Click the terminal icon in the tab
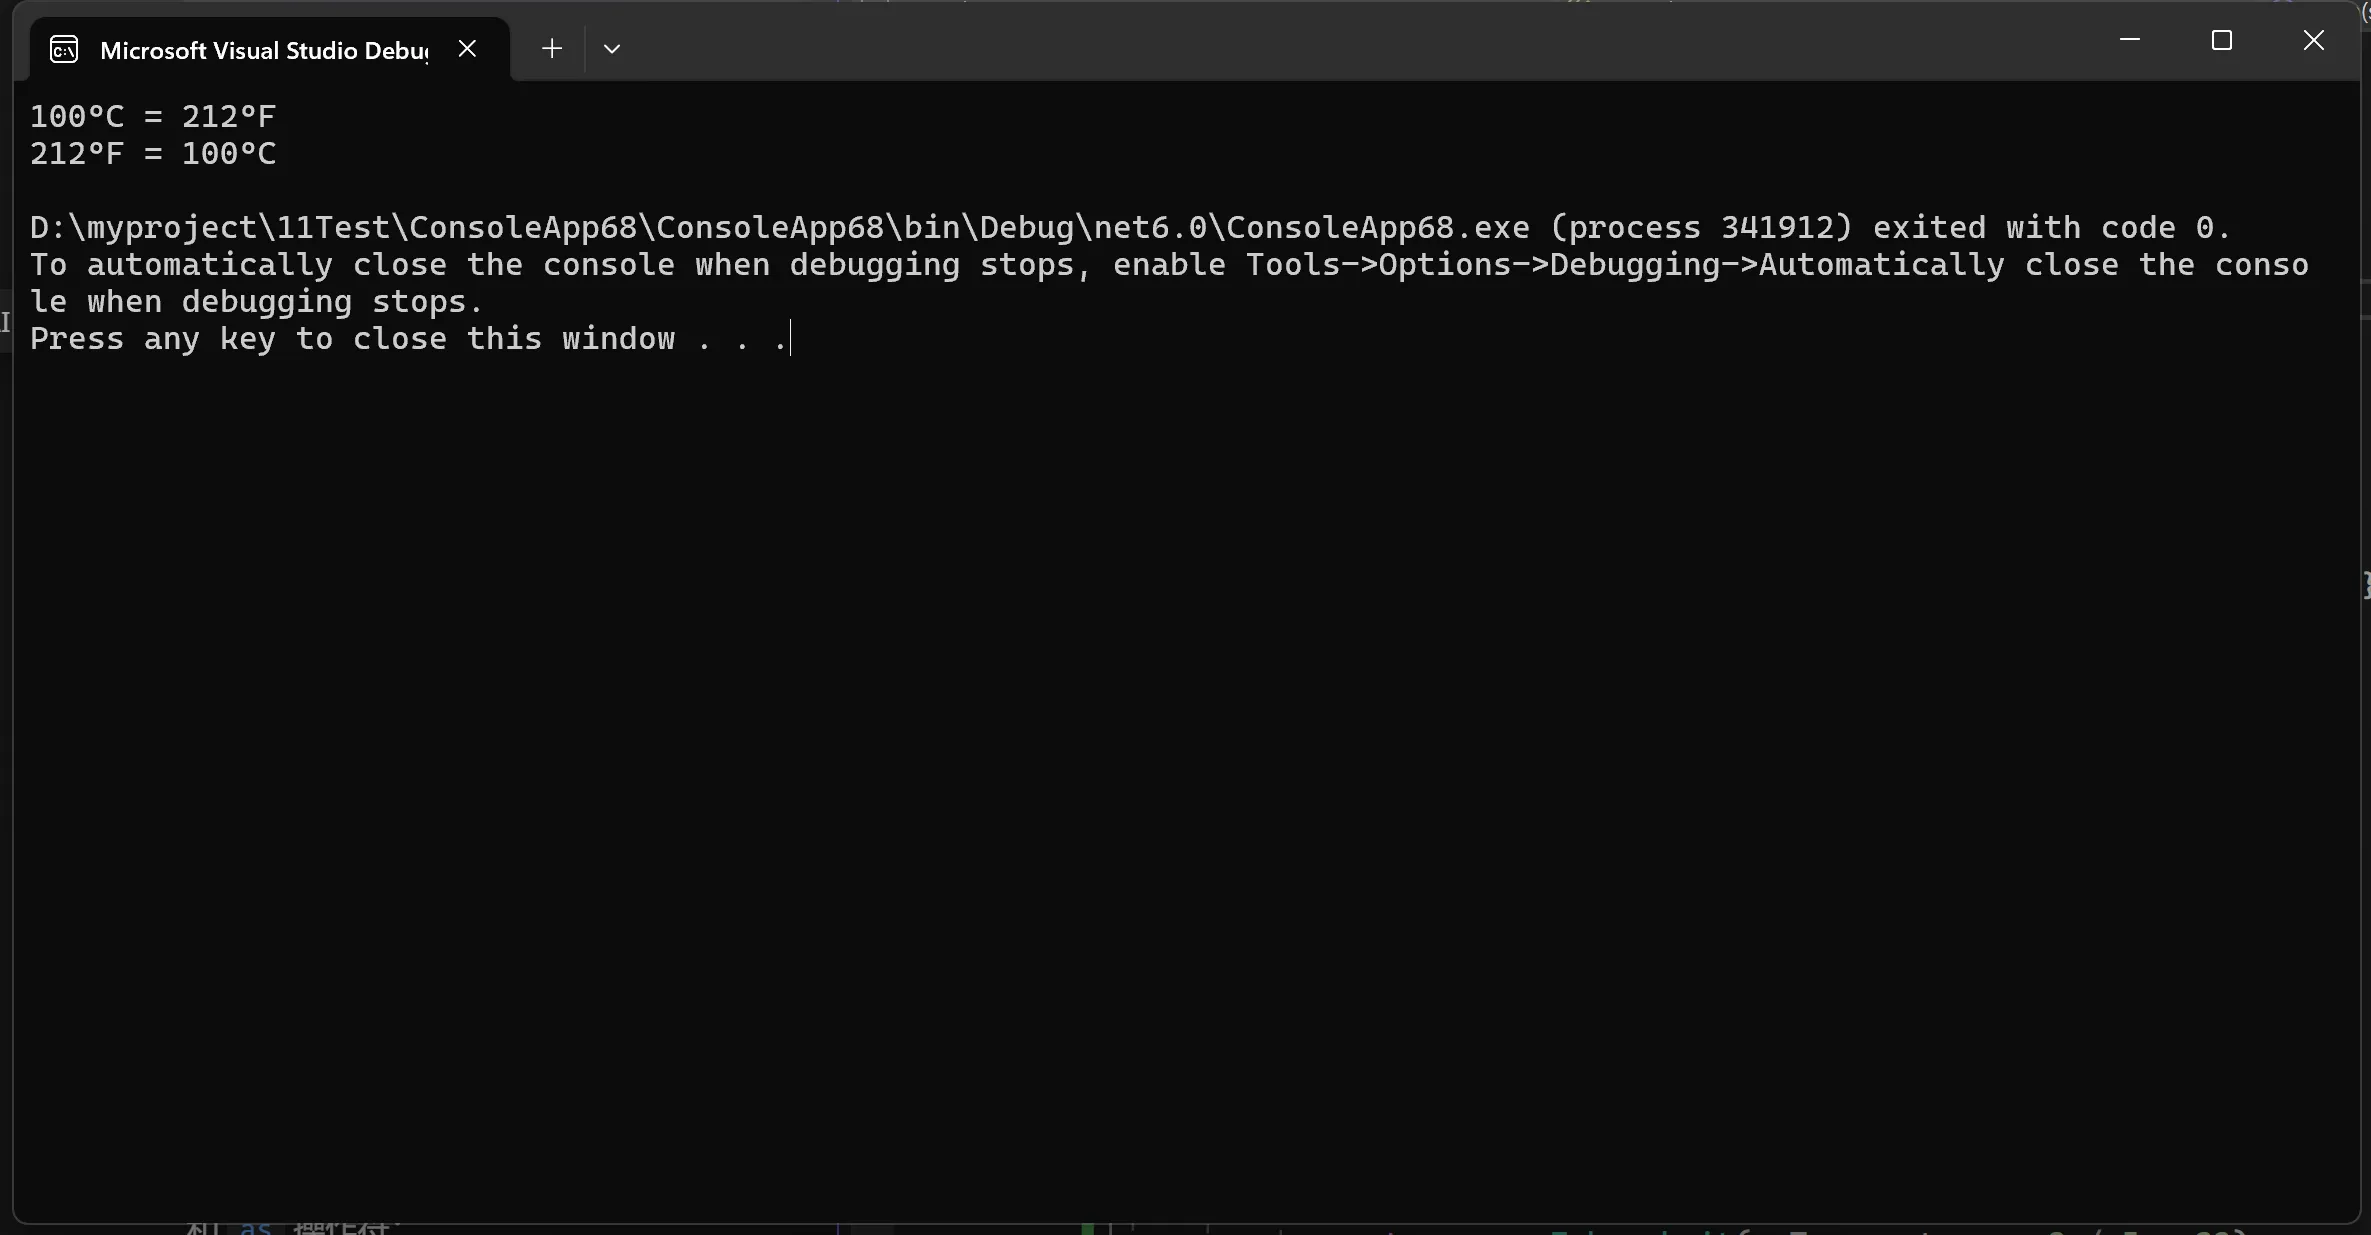 (64, 49)
